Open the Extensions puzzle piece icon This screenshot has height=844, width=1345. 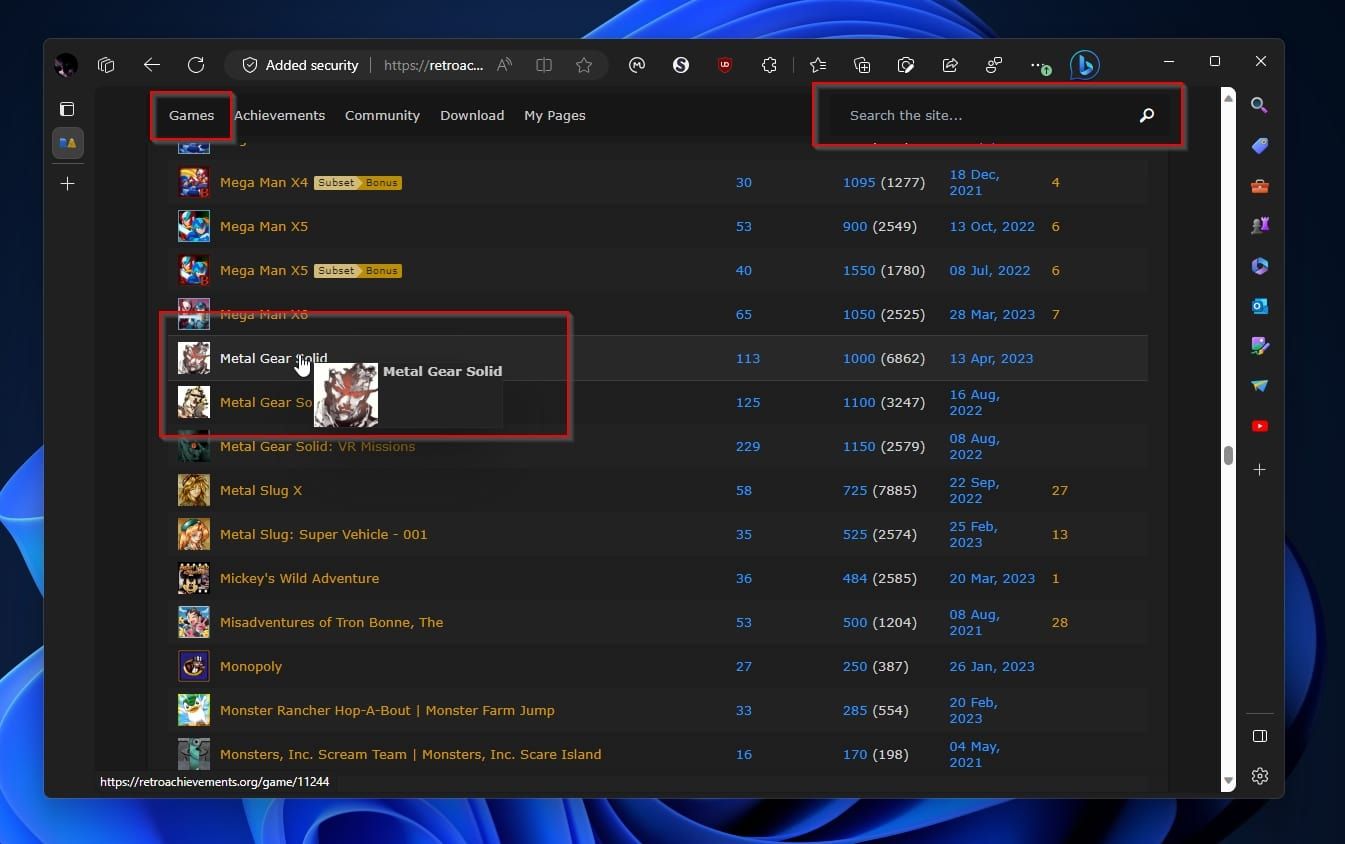pos(769,65)
